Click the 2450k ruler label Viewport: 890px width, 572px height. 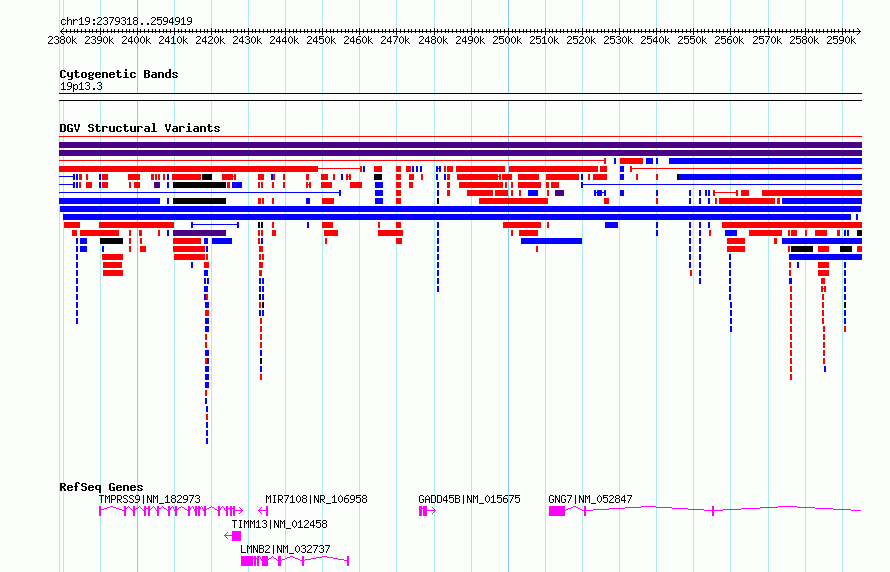point(321,40)
